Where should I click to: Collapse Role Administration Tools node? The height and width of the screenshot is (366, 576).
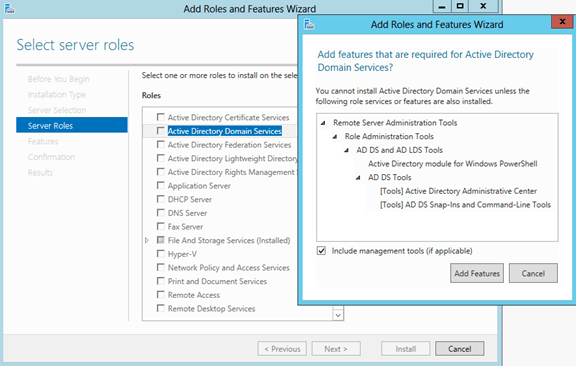[x=335, y=137]
